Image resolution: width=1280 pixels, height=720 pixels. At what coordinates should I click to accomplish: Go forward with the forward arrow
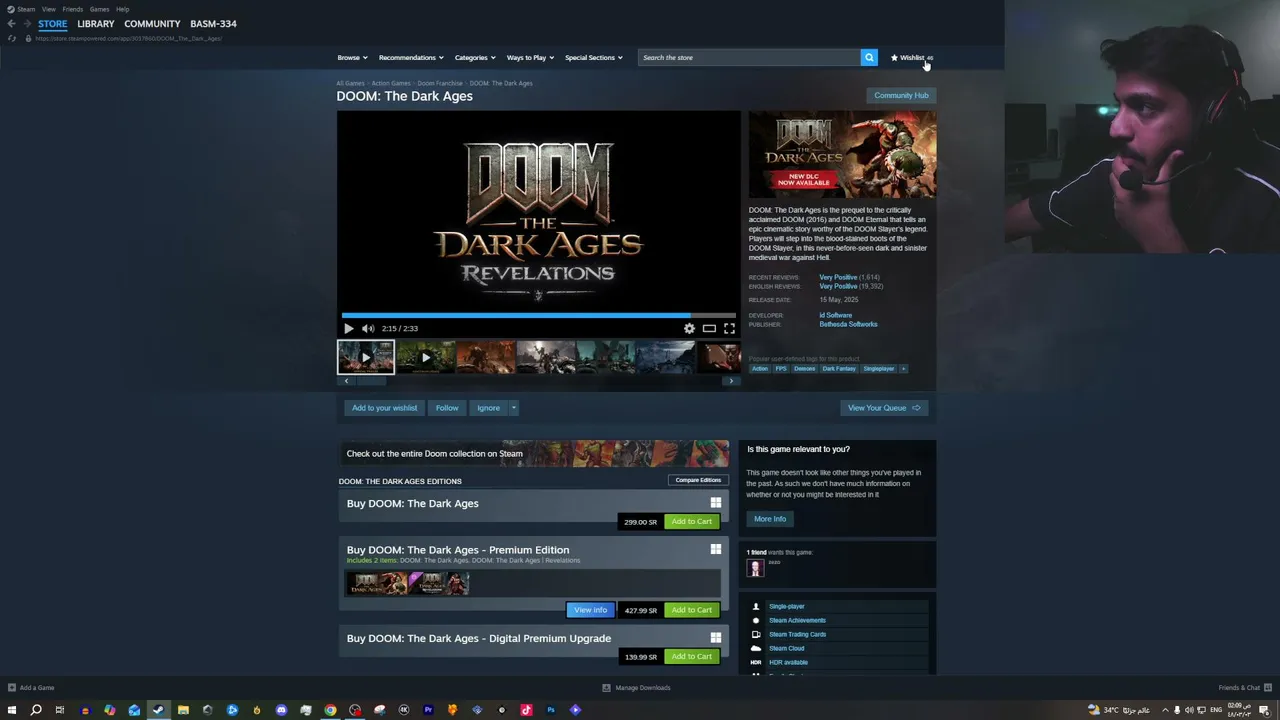click(27, 23)
